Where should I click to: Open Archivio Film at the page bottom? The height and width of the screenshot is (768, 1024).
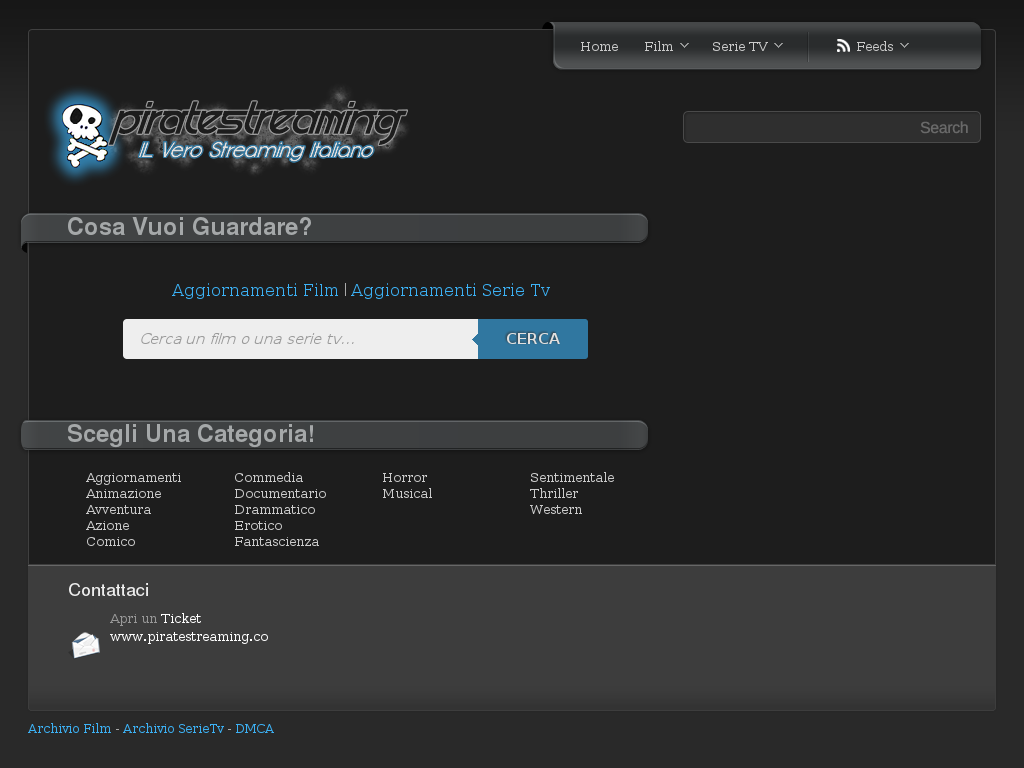69,728
